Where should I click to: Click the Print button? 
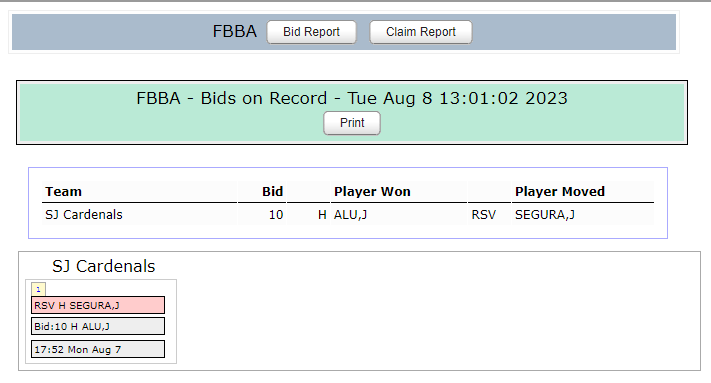tap(352, 123)
